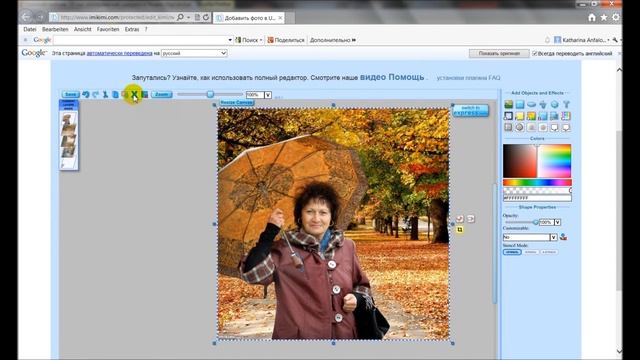Click the paste icon beside the delete X

124,94
